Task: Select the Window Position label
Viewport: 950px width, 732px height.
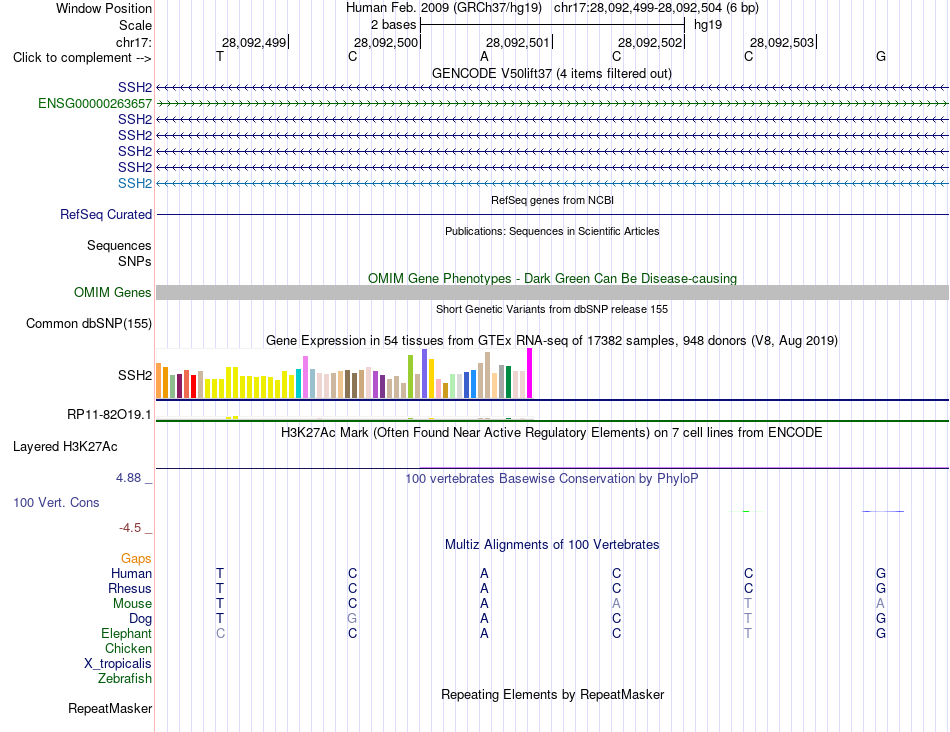Action: point(104,8)
